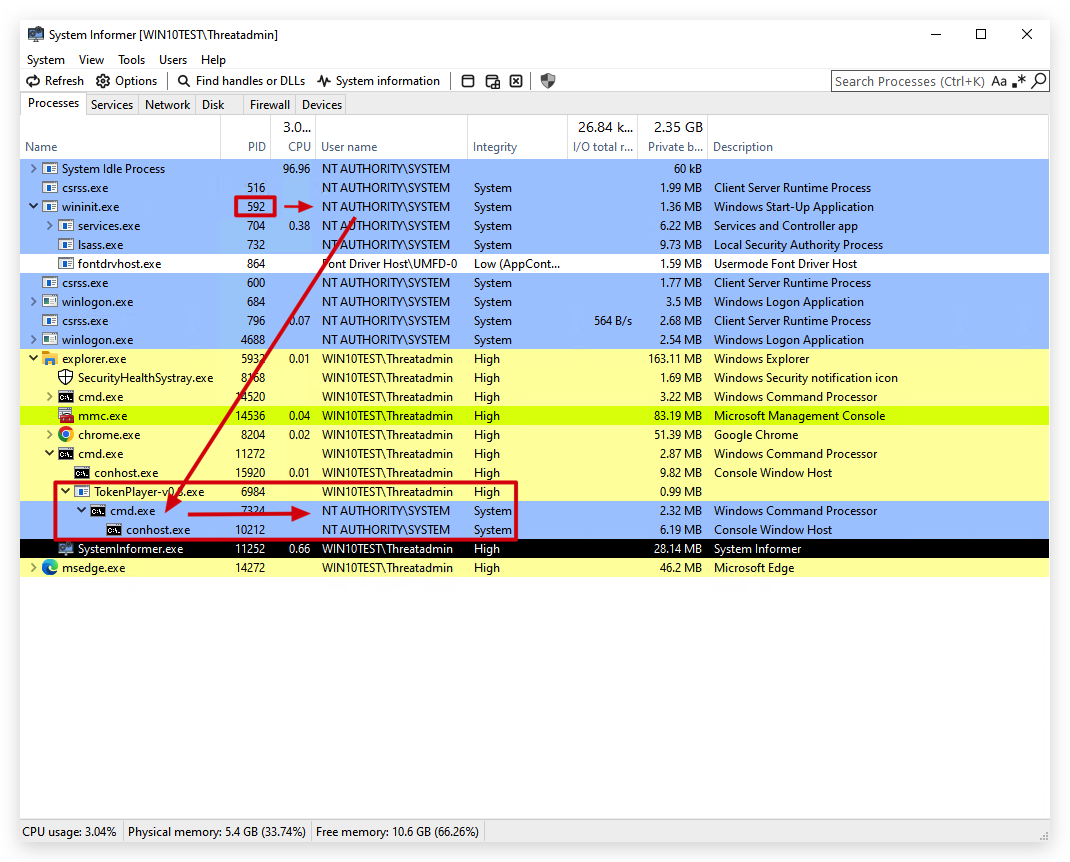Screen dimensions: 1070x862
Task: Click Physical memory status bar entry
Action: click(x=216, y=831)
